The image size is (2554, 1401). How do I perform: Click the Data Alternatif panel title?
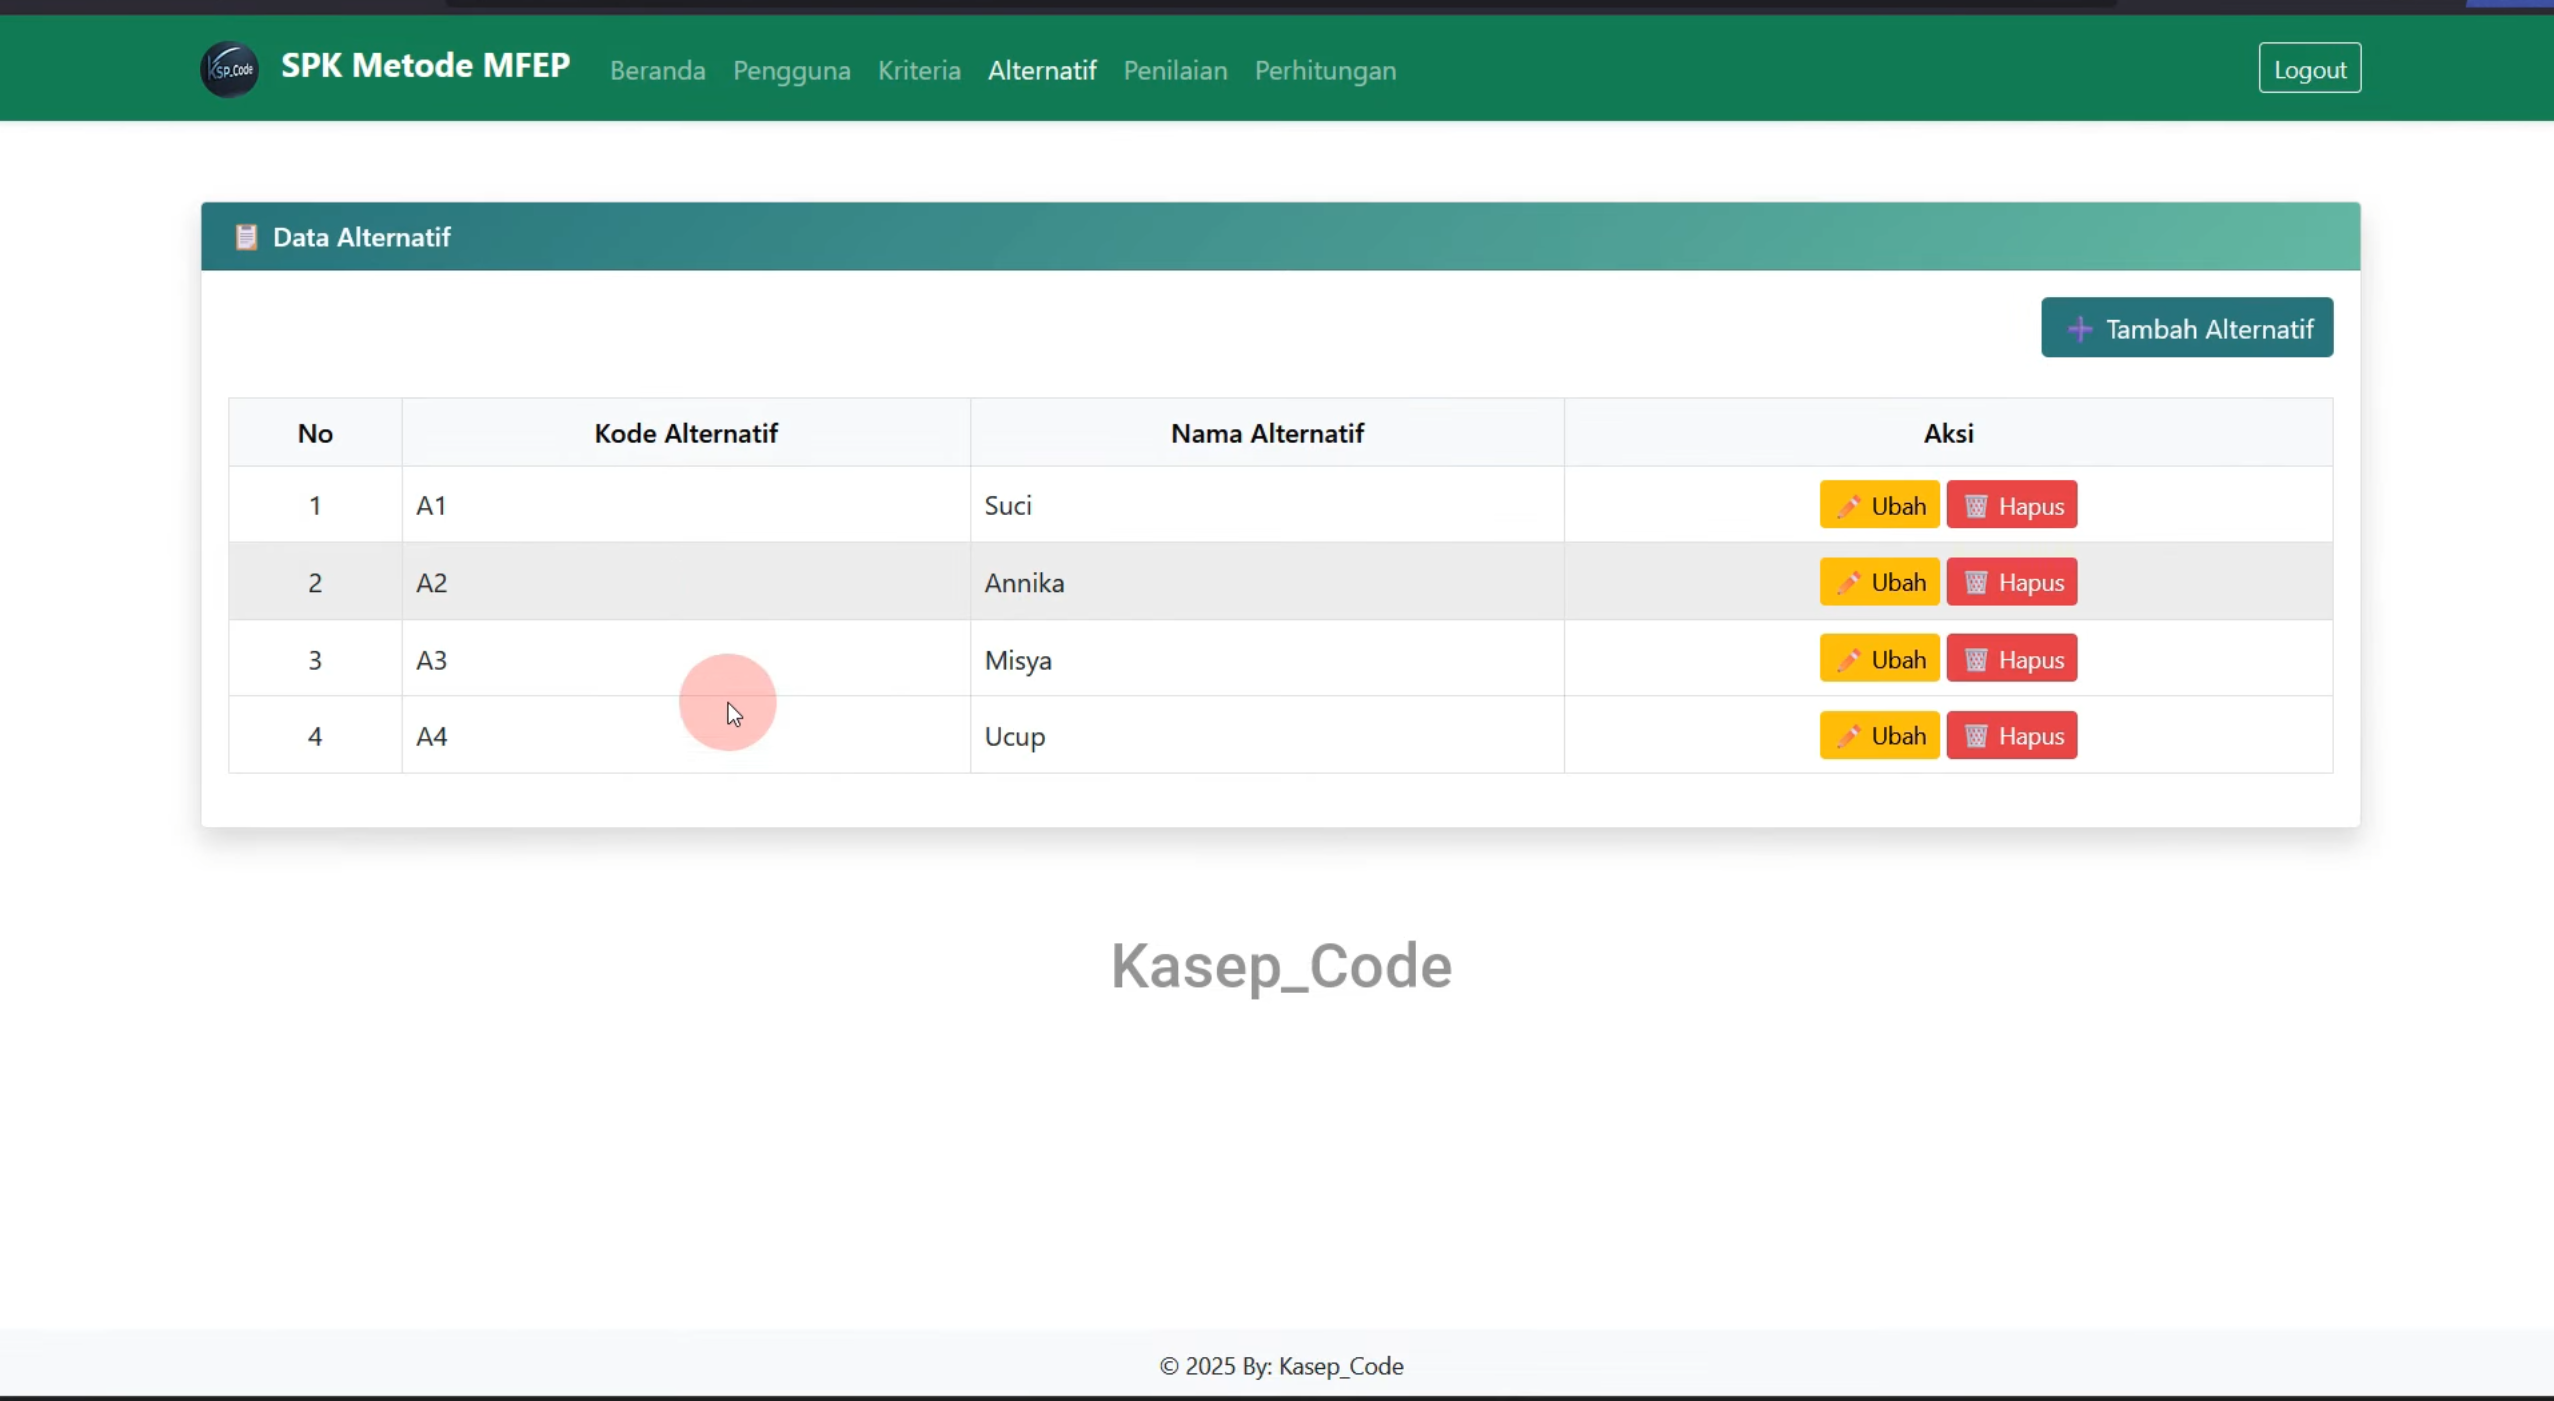click(361, 237)
